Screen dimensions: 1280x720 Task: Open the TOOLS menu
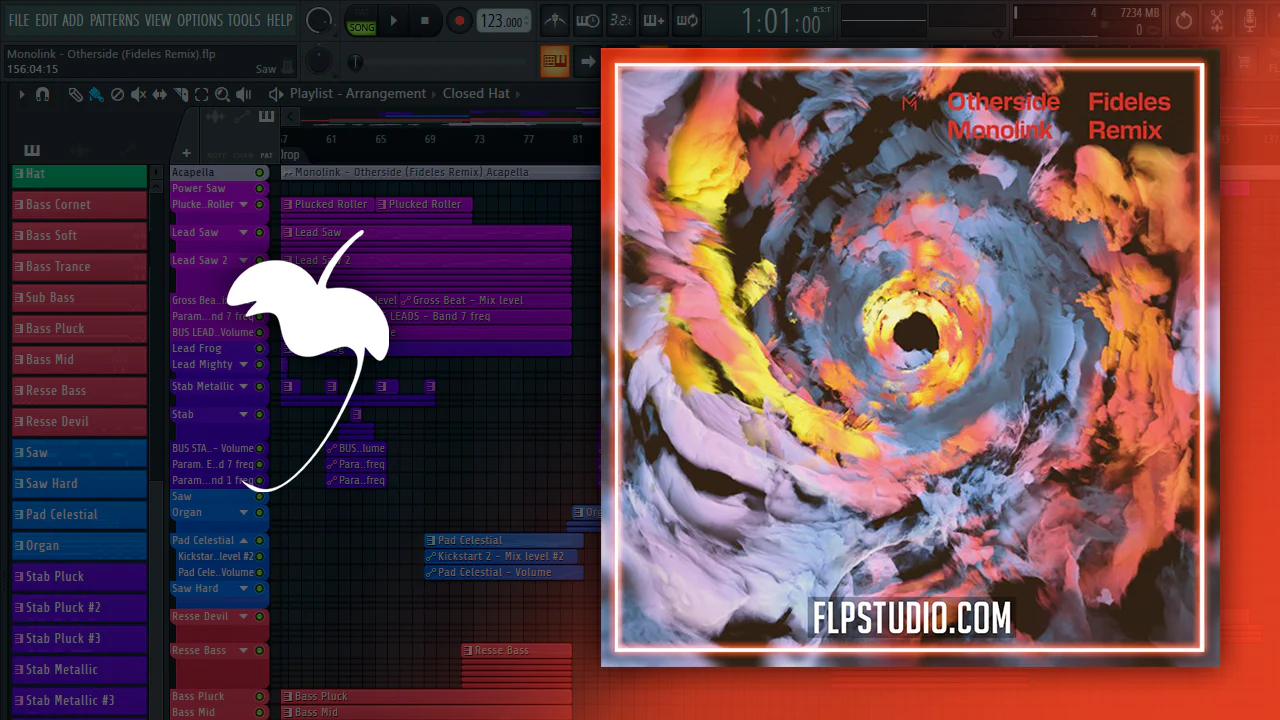pyautogui.click(x=245, y=20)
